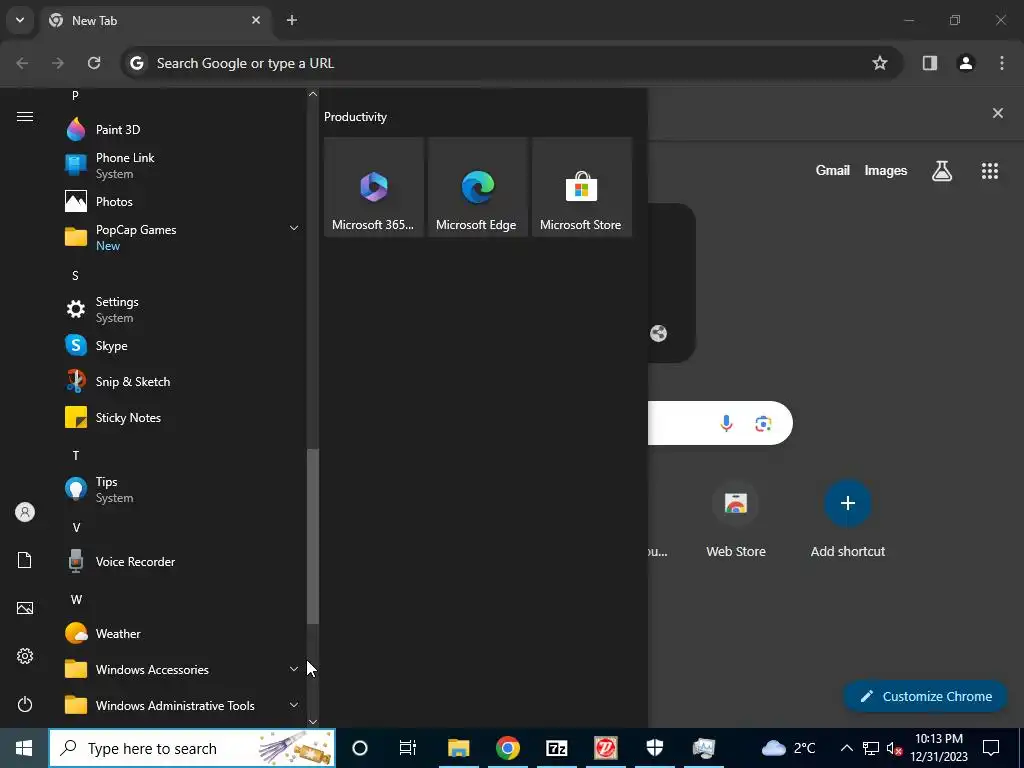
Task: Open Pictures from Start sidebar
Action: [25, 608]
